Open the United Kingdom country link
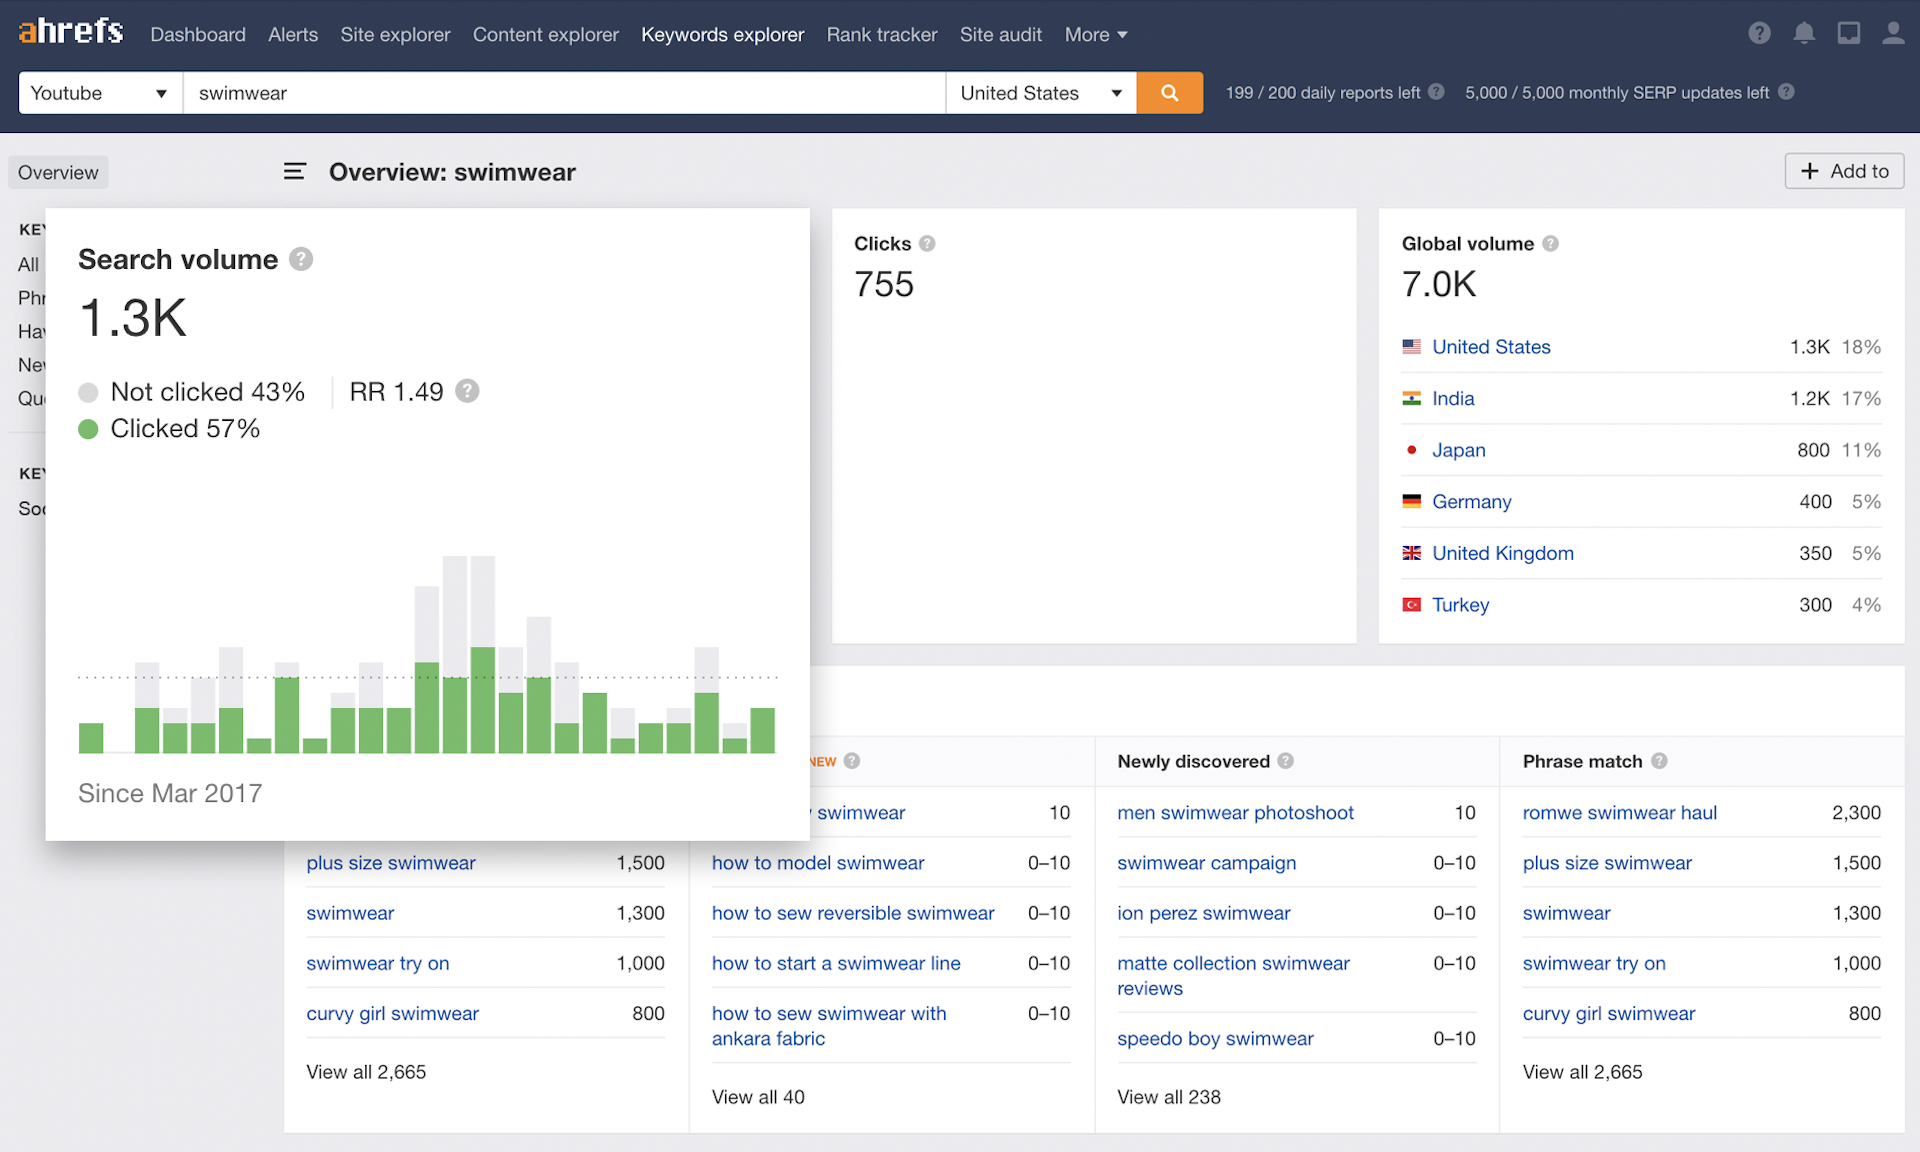The width and height of the screenshot is (1920, 1152). tap(1503, 553)
